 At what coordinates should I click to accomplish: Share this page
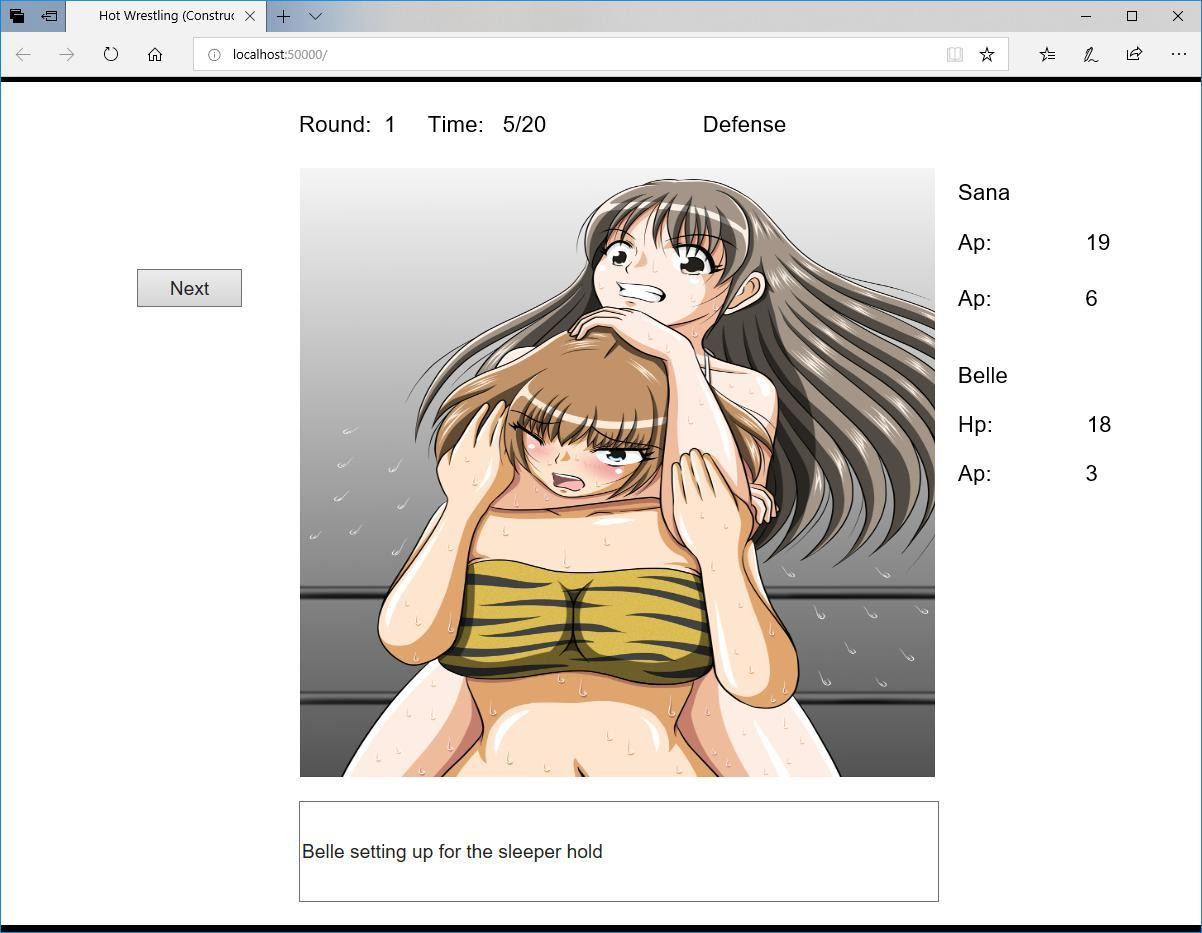(1134, 54)
